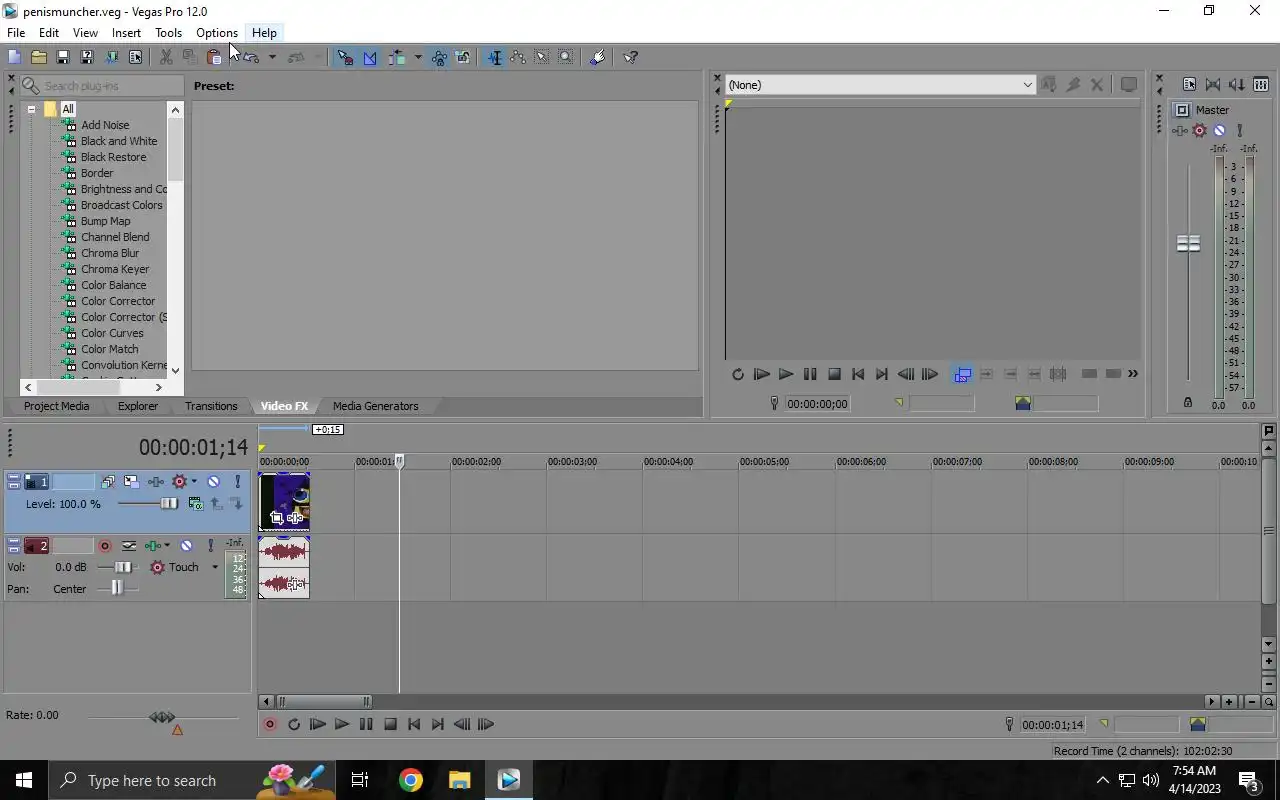Click the Render As toolbar icon

(111, 57)
